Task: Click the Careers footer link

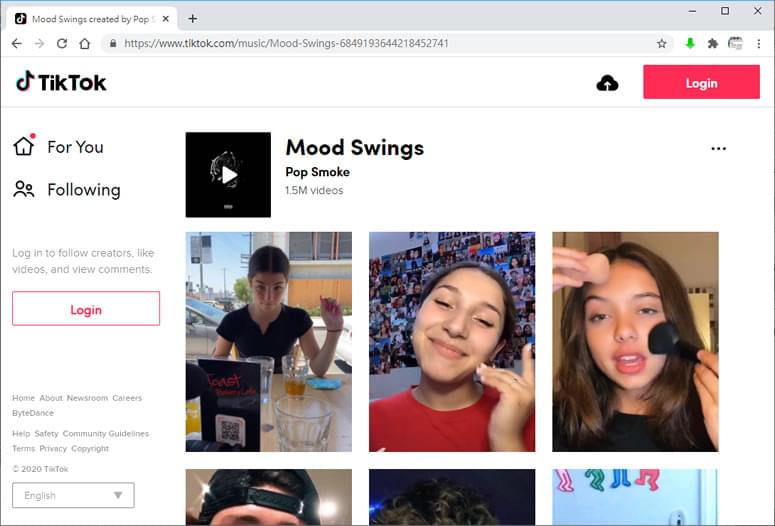Action: click(127, 398)
